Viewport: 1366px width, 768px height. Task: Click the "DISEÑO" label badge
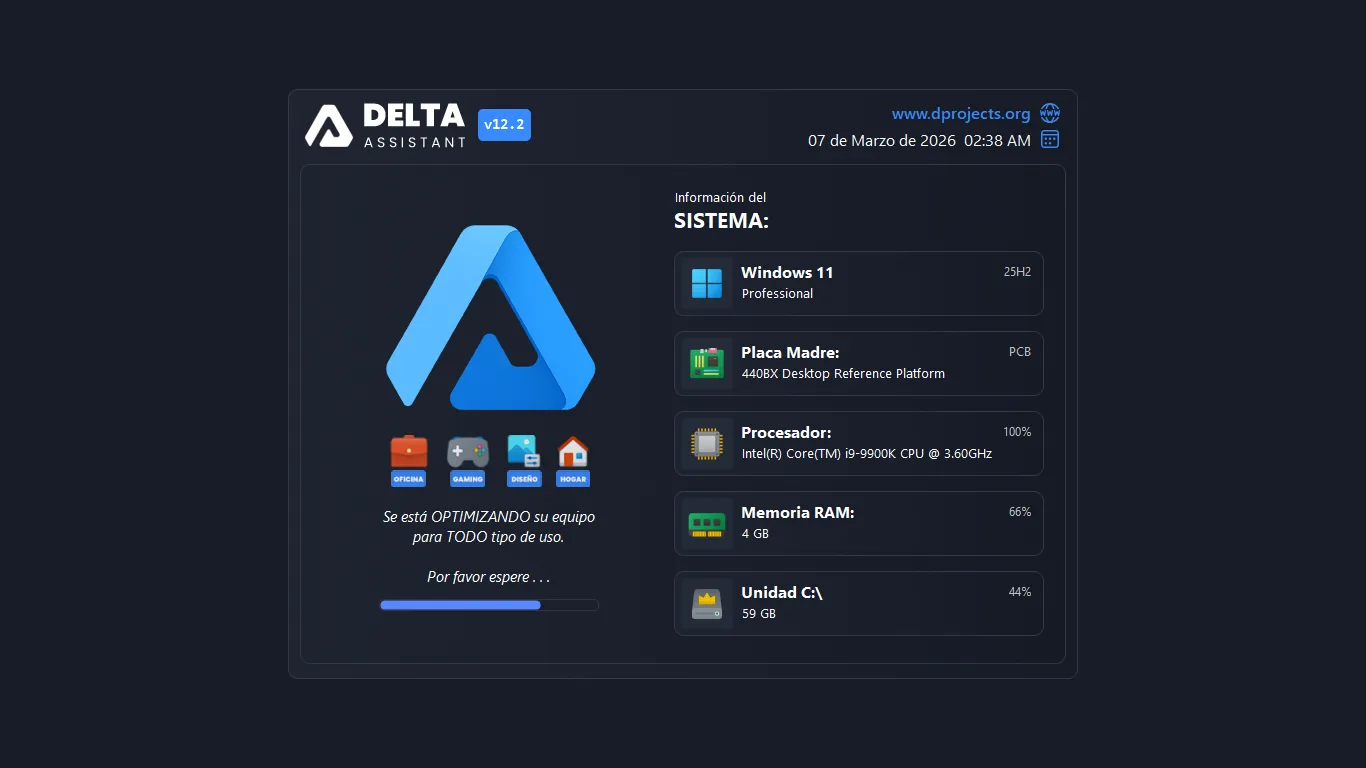pyautogui.click(x=524, y=479)
